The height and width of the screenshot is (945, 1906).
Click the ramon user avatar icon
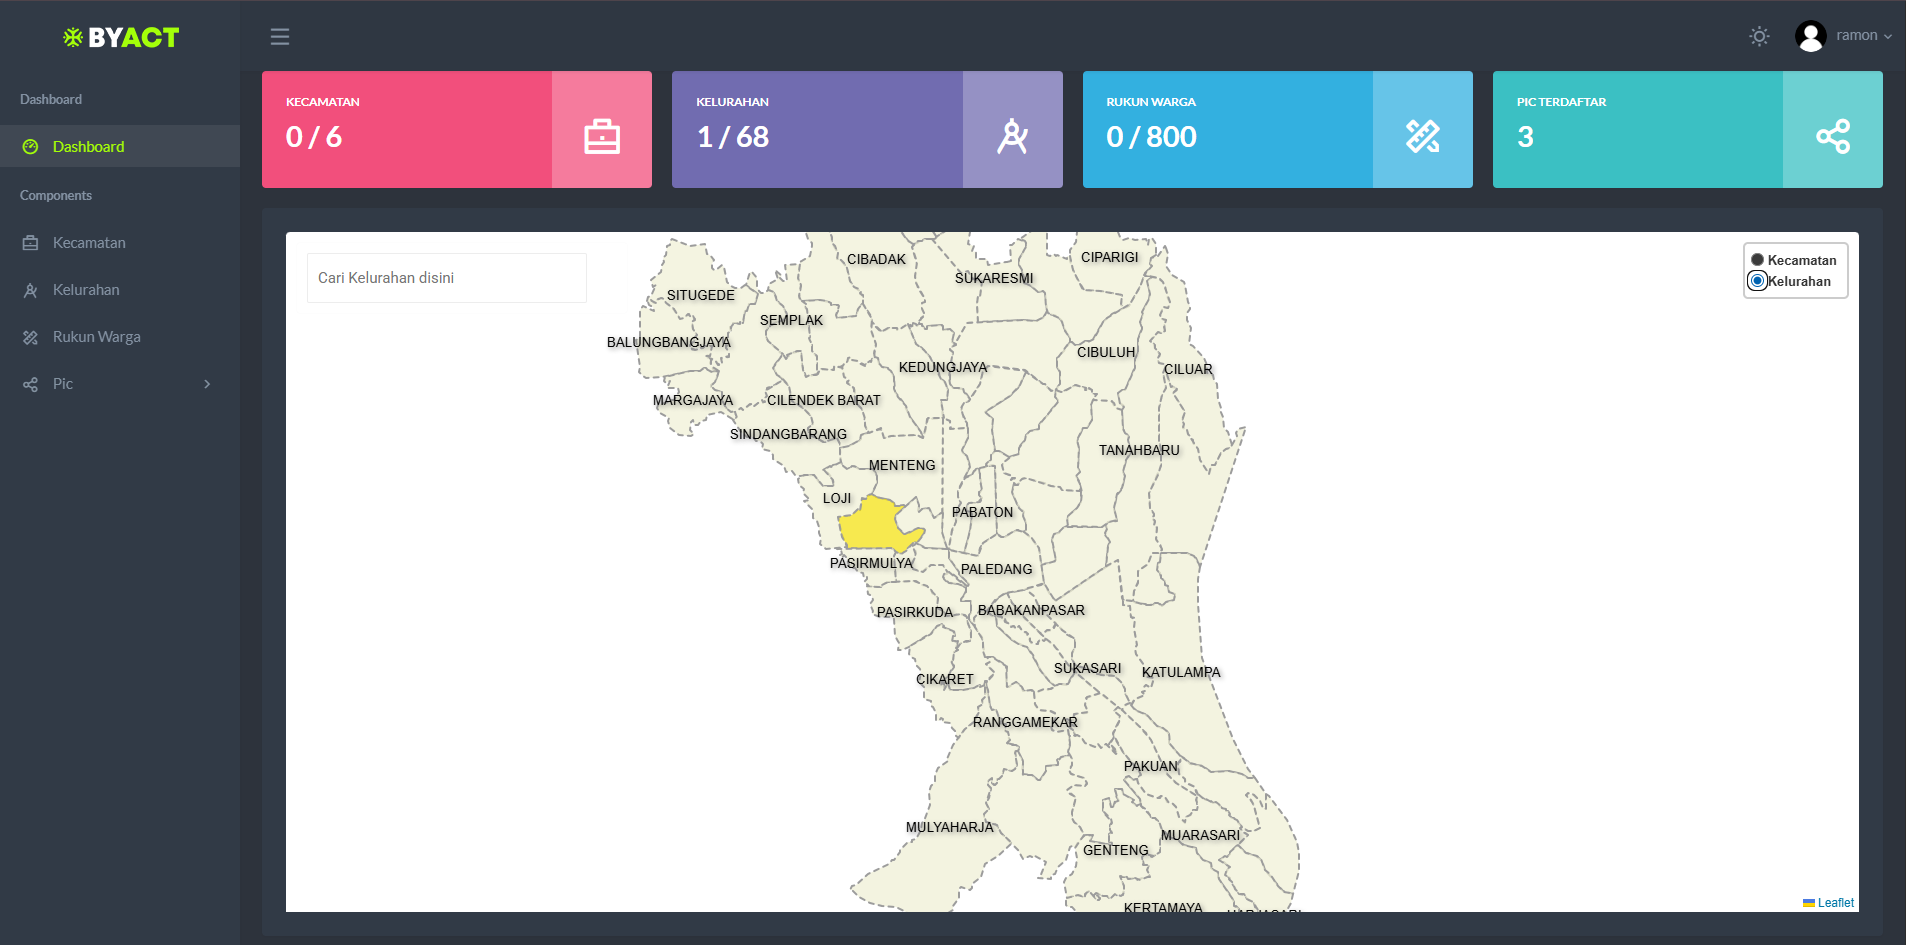1810,37
